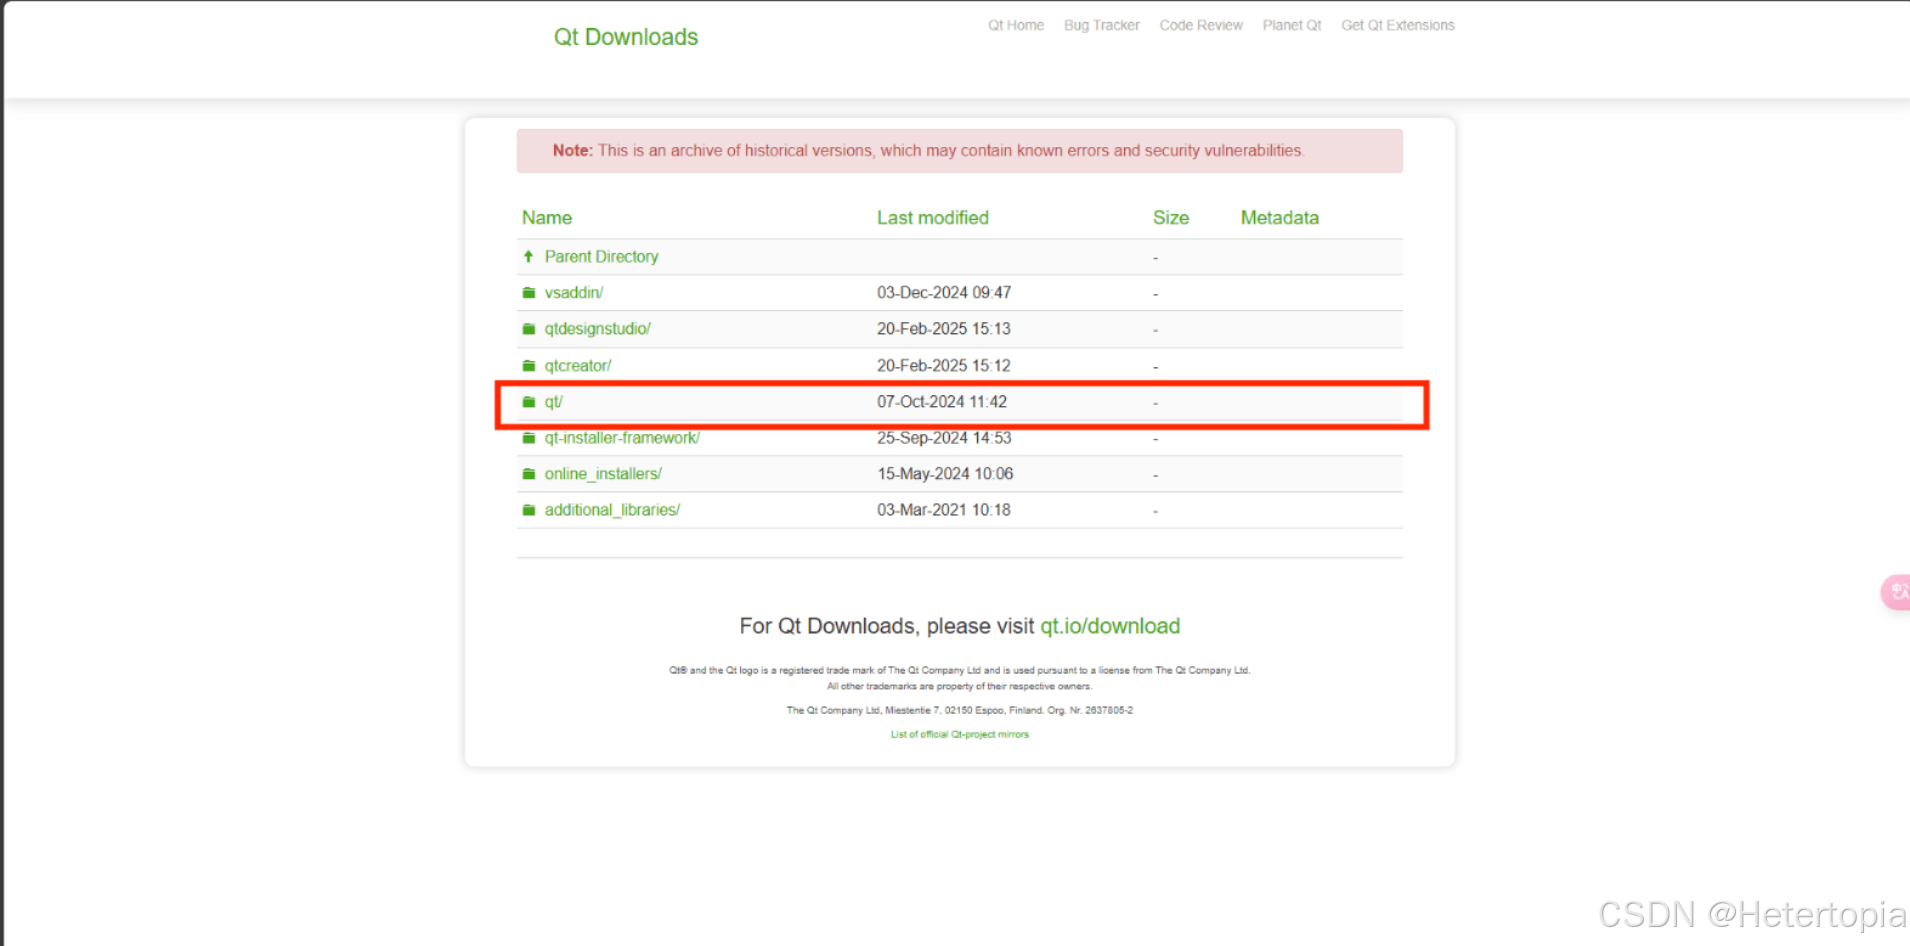
Task: Open the additional_libraries/ directory
Action: (x=612, y=510)
